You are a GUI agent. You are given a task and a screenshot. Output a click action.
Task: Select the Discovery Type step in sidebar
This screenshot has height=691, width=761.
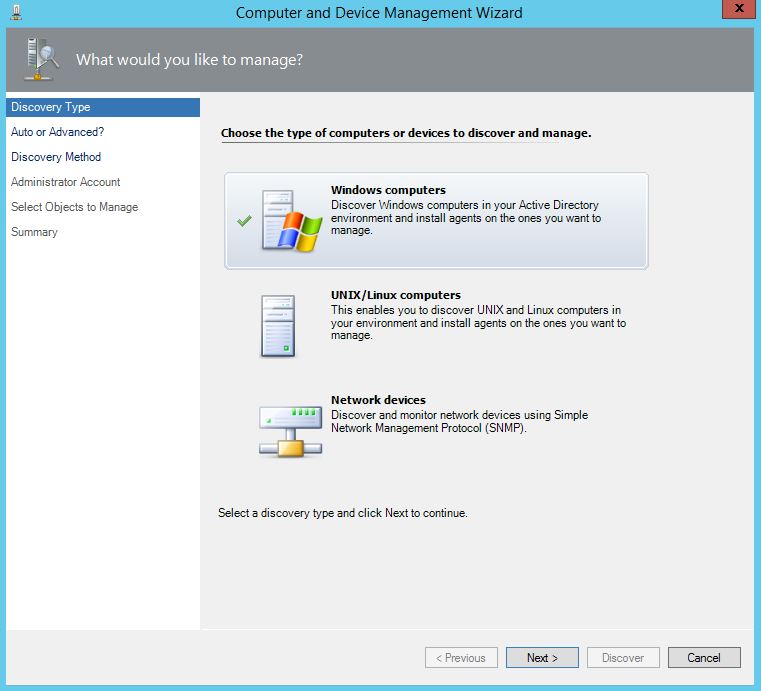[51, 107]
